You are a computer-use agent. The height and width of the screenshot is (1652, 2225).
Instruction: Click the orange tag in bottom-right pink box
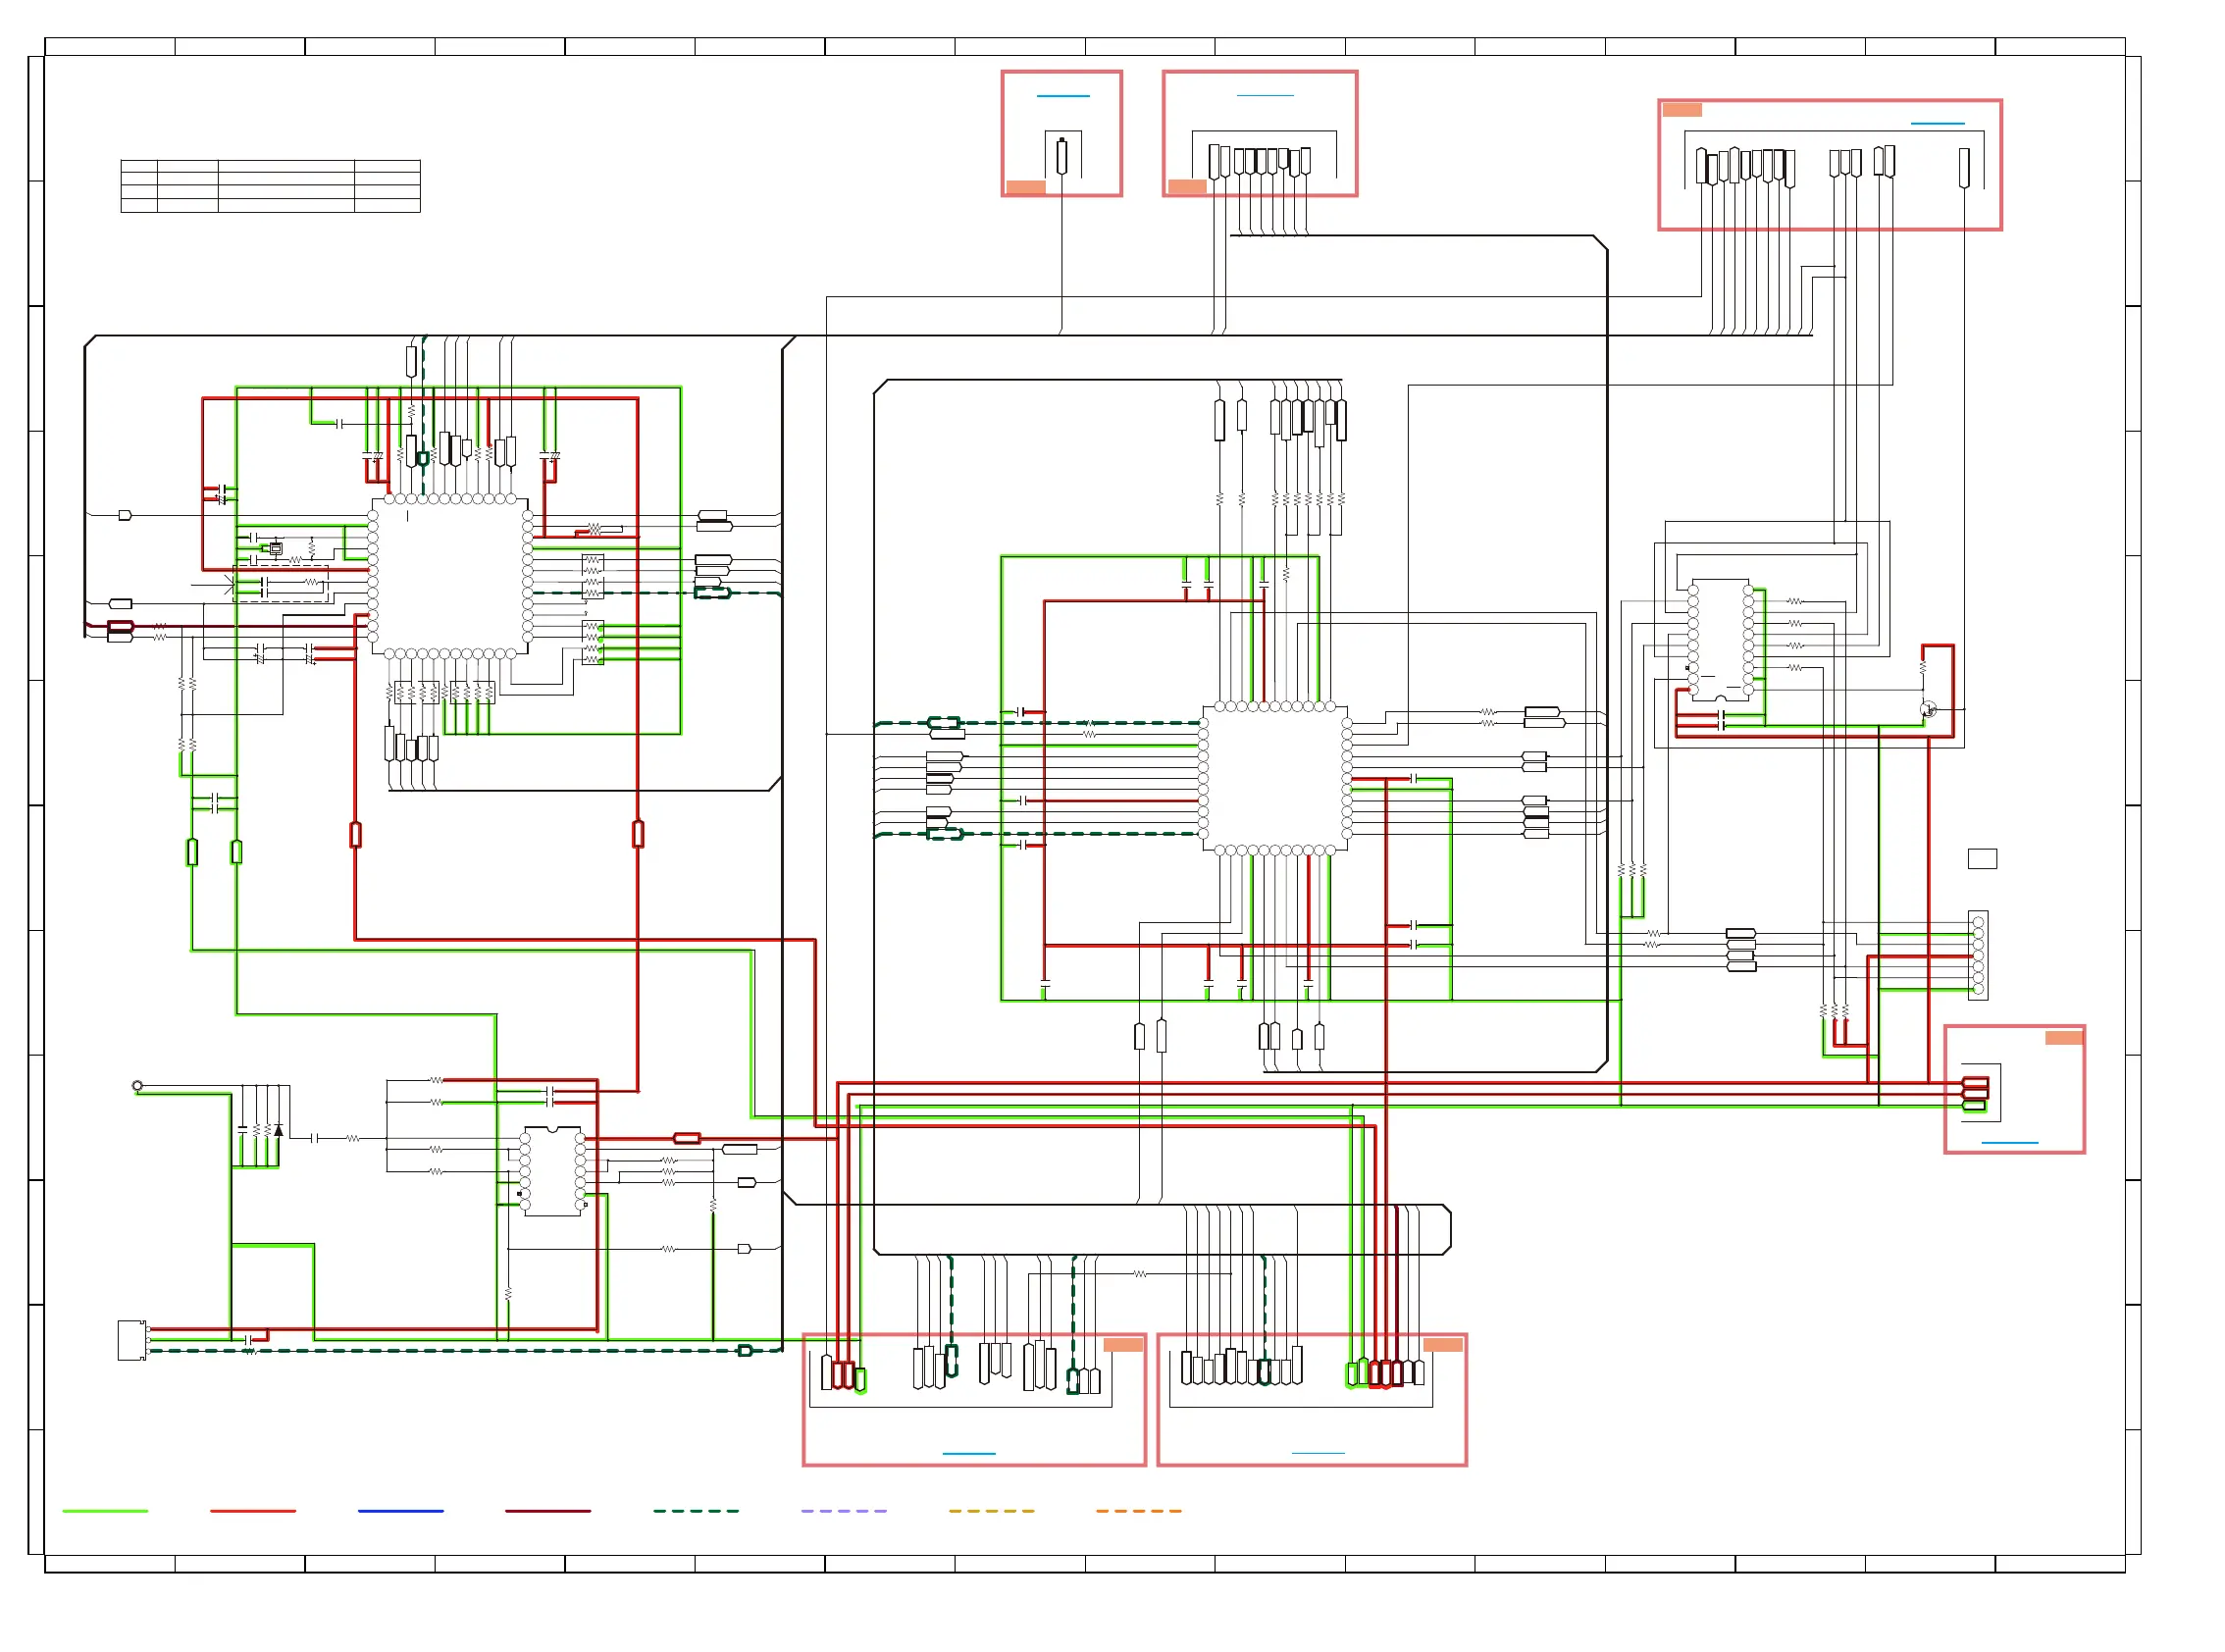(1441, 1345)
